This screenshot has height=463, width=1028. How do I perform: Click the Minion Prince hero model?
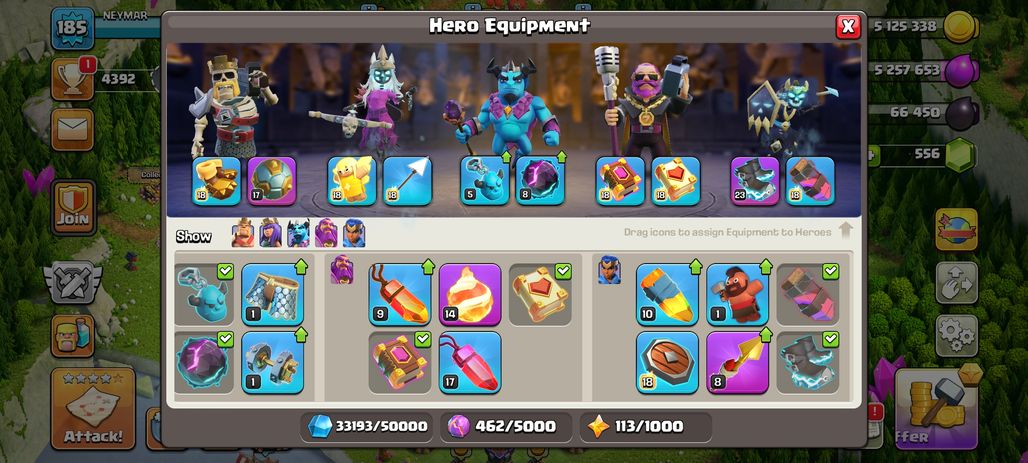[x=511, y=106]
